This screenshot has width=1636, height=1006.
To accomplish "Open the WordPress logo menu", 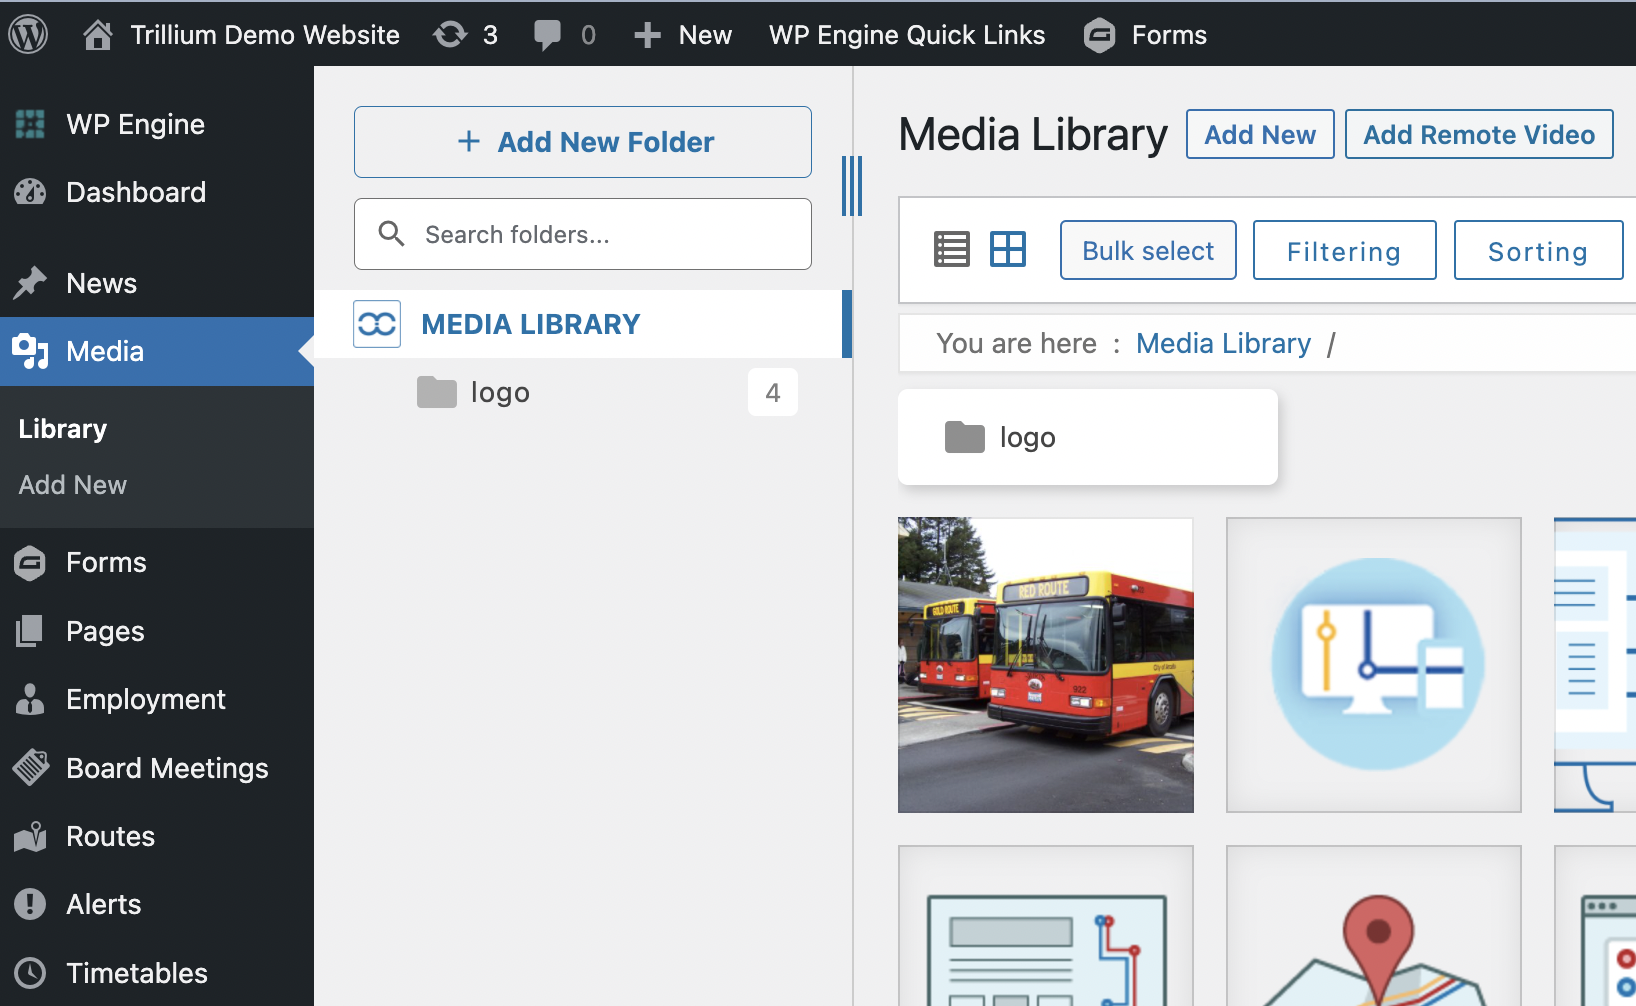I will pyautogui.click(x=27, y=33).
